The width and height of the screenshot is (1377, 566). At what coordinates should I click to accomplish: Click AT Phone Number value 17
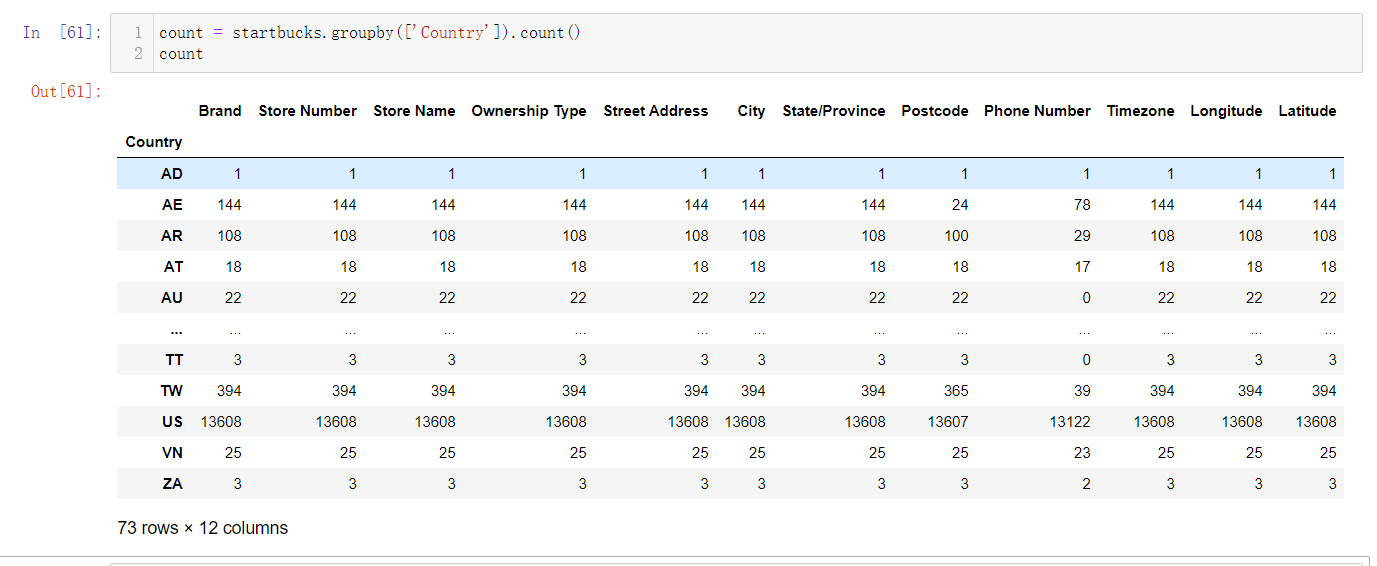point(1082,267)
